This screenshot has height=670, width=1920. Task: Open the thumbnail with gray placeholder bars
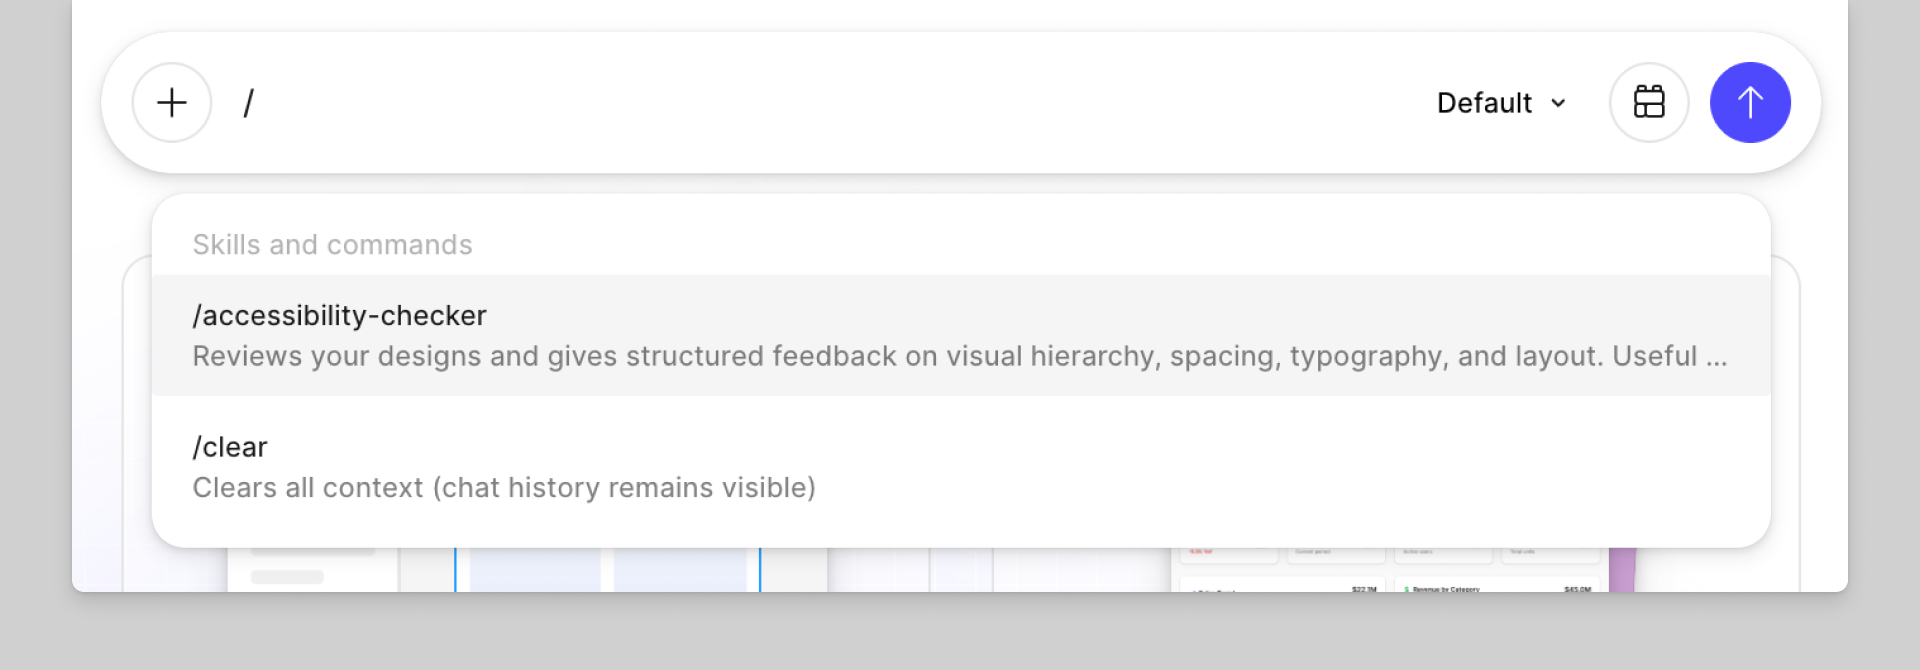coord(312,569)
